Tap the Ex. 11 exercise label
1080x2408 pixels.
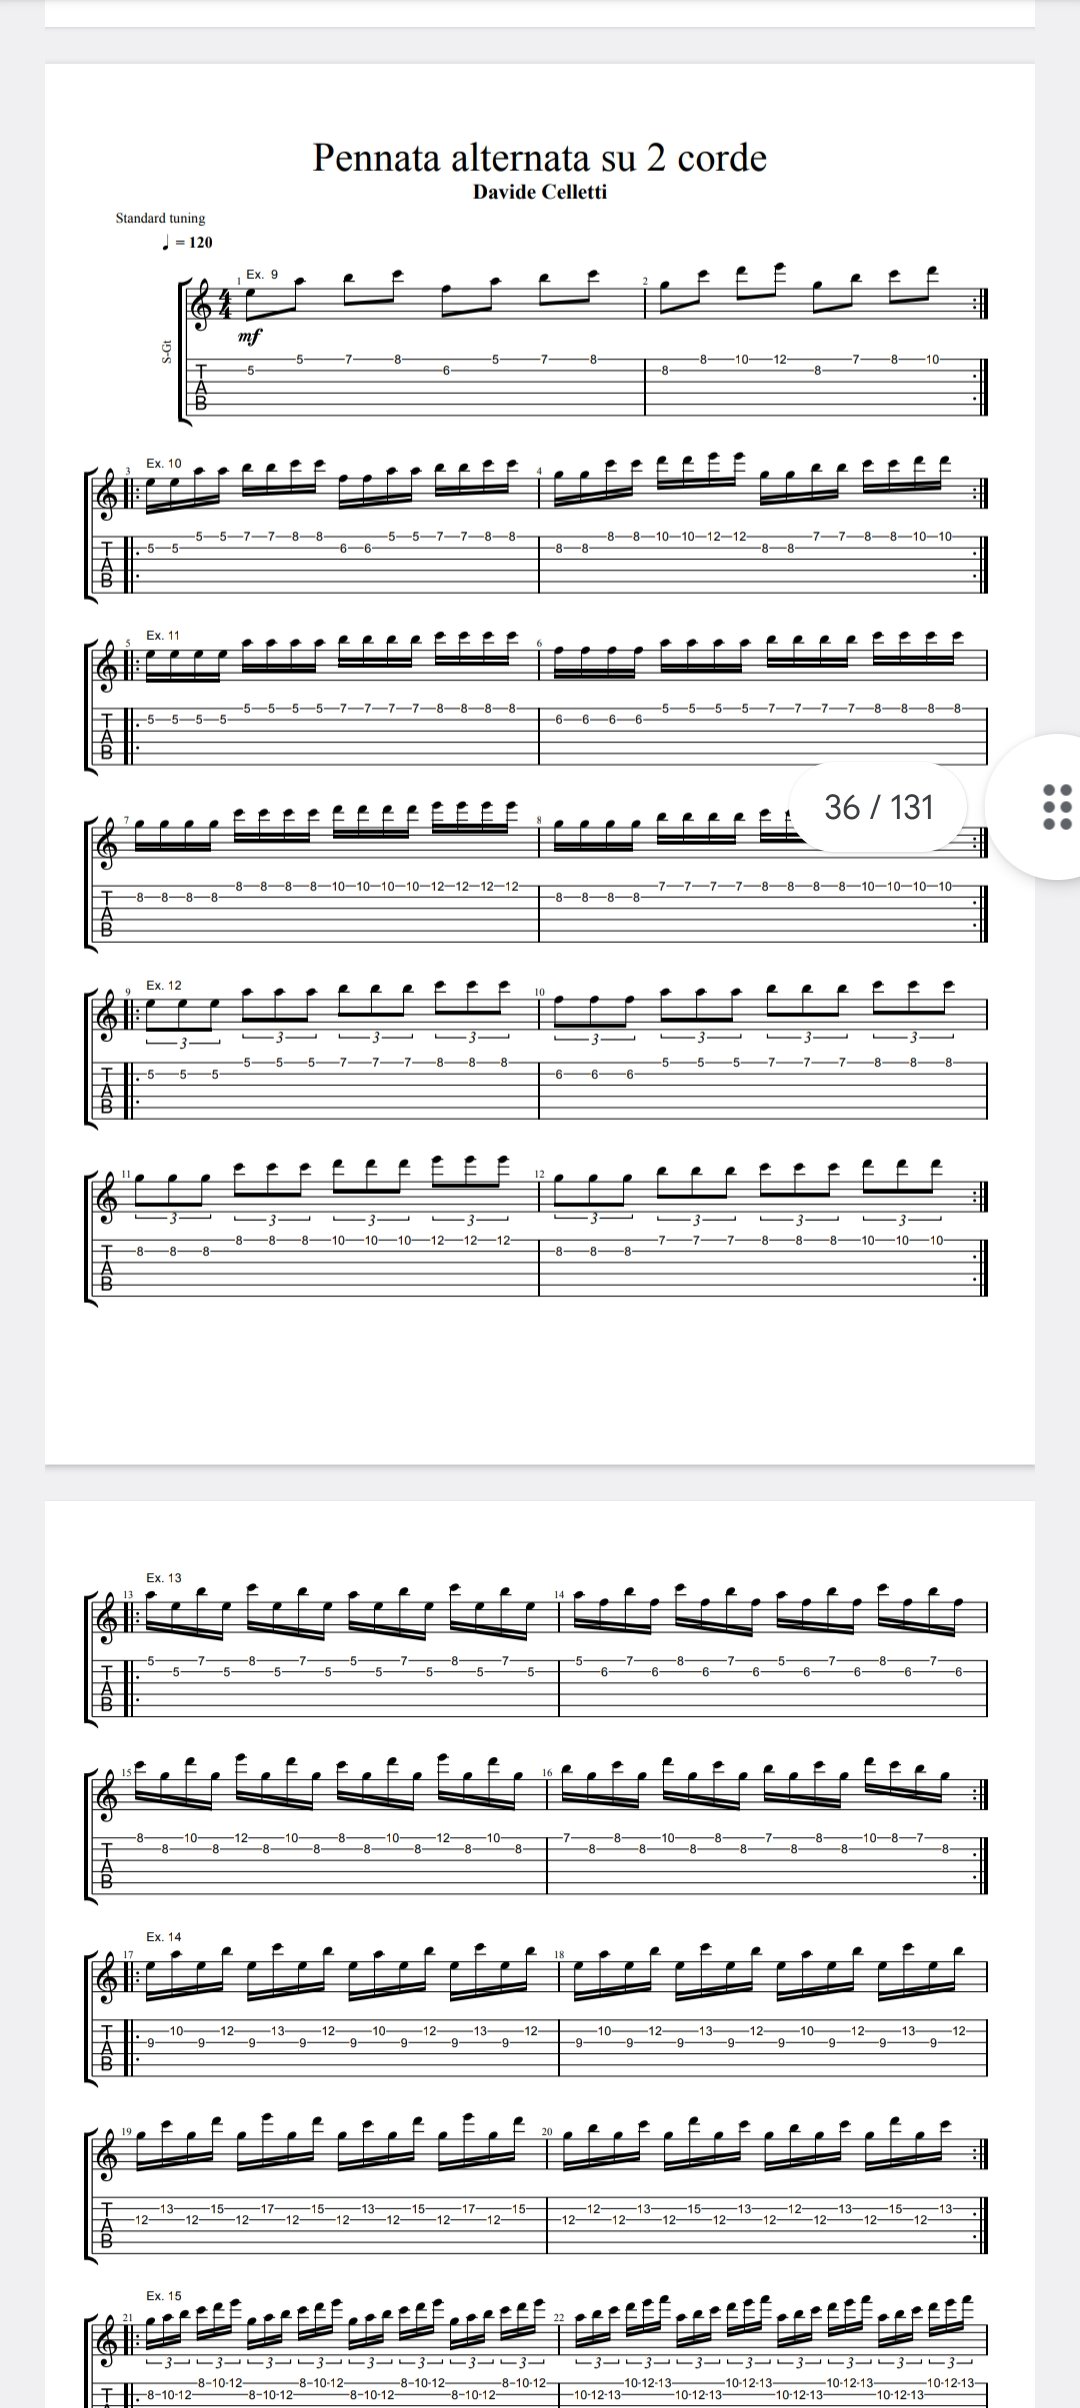pyautogui.click(x=163, y=635)
